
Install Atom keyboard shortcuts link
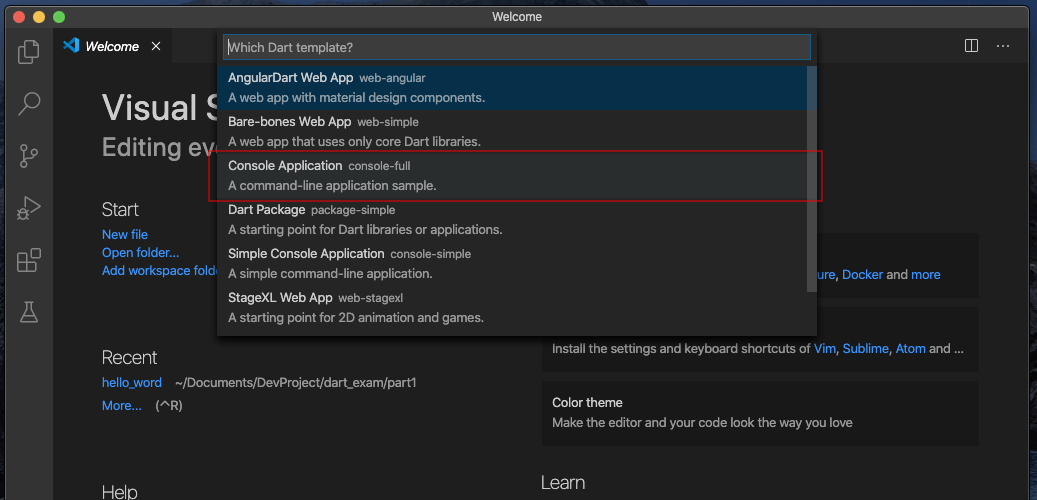tap(910, 349)
